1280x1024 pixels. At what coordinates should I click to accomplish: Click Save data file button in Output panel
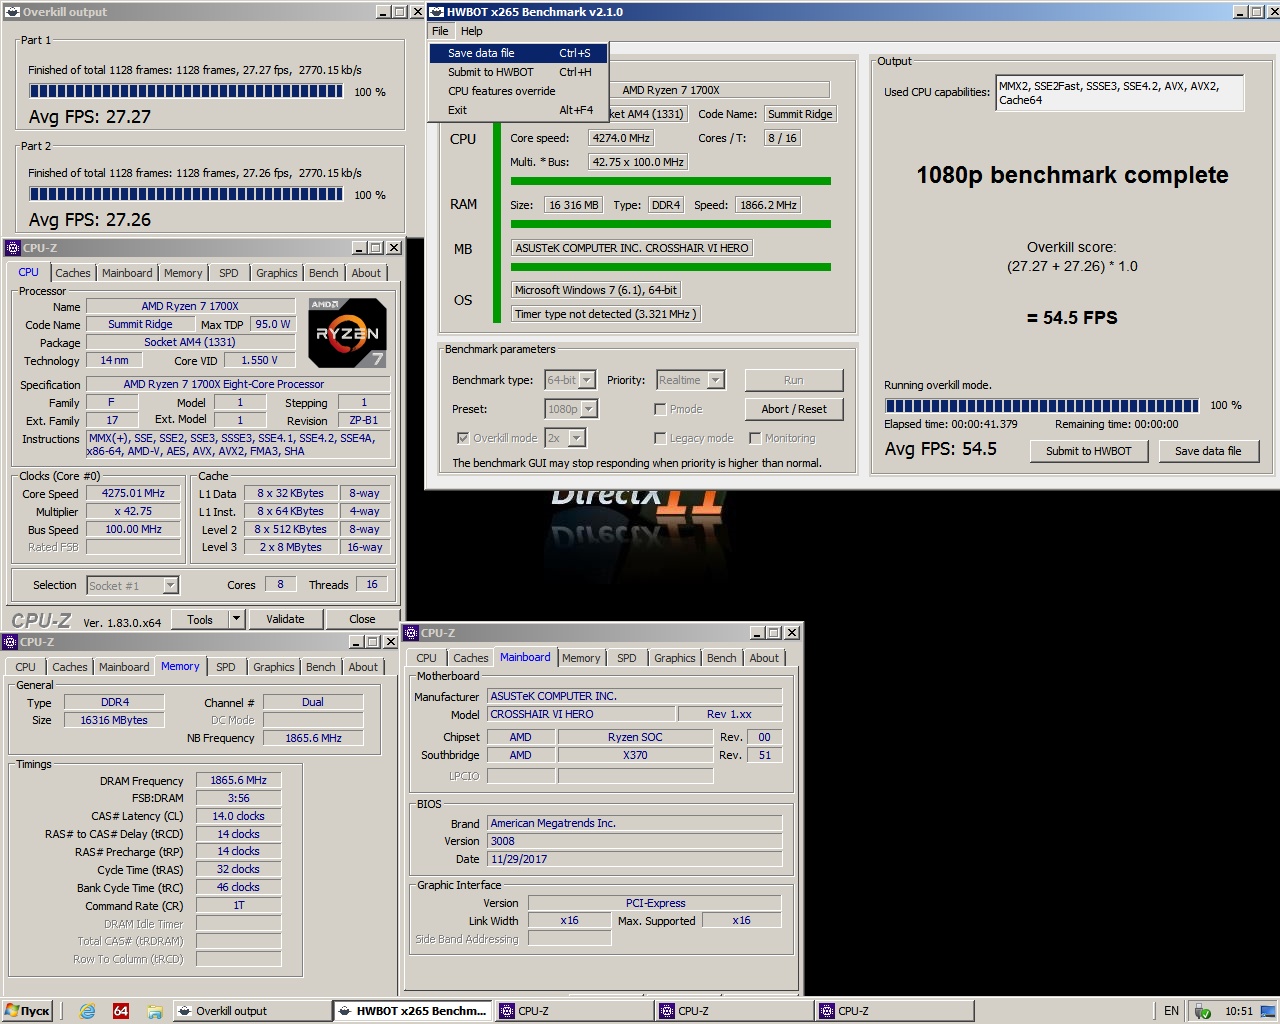coord(1207,451)
